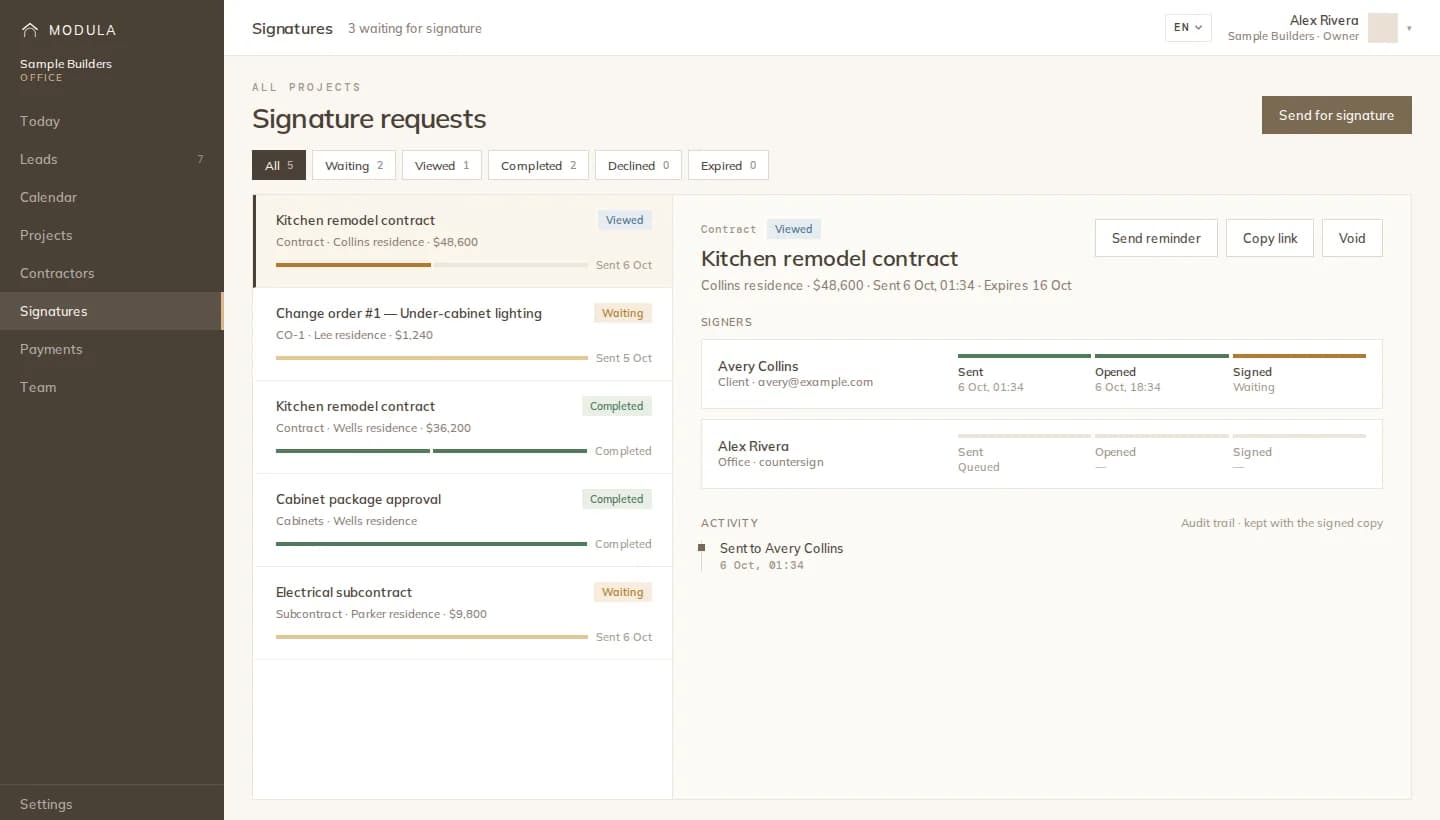Open the Alex Rivera profile avatar
Screen dimensions: 1440x820
click(x=1382, y=28)
